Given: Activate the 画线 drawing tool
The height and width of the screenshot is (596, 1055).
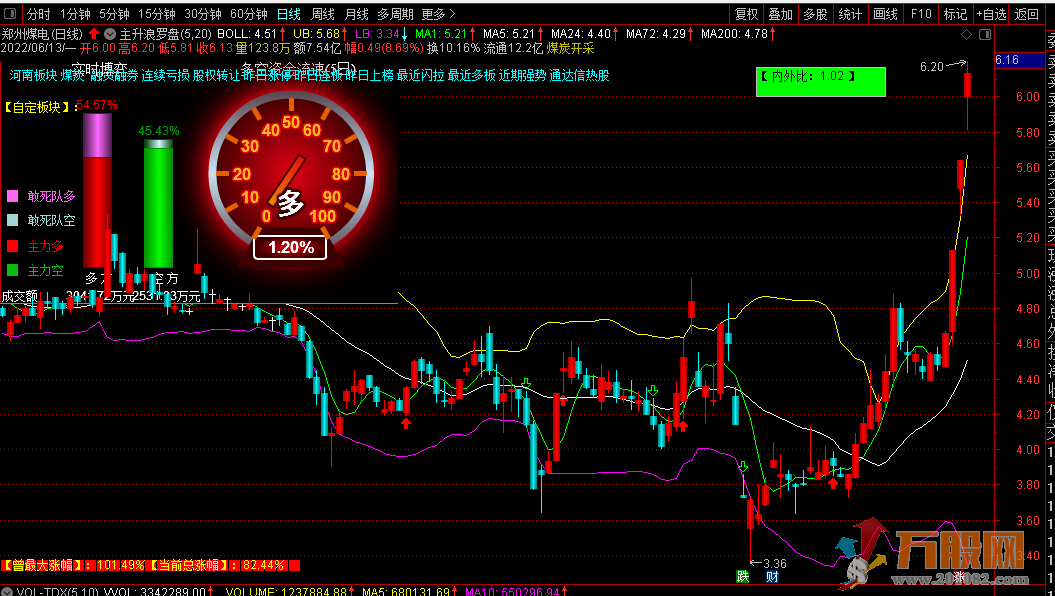Looking at the screenshot, I should (x=885, y=13).
